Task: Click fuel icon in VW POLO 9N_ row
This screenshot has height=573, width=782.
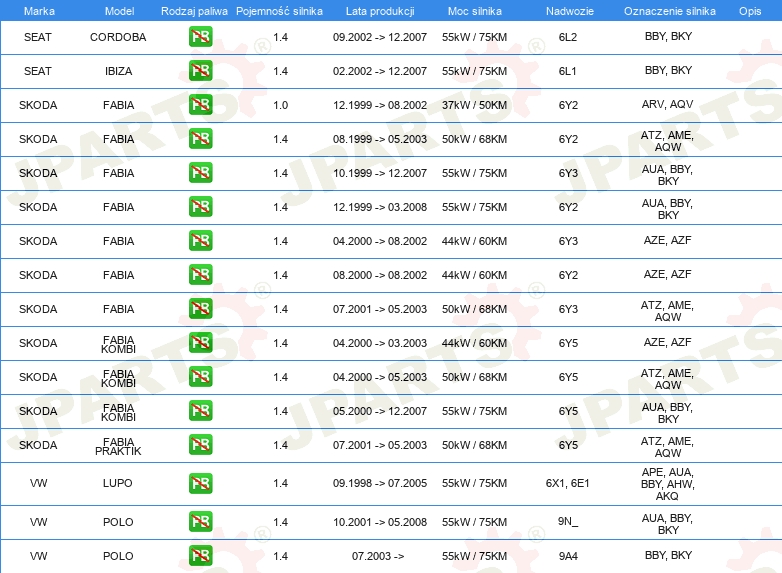Action: pos(200,522)
